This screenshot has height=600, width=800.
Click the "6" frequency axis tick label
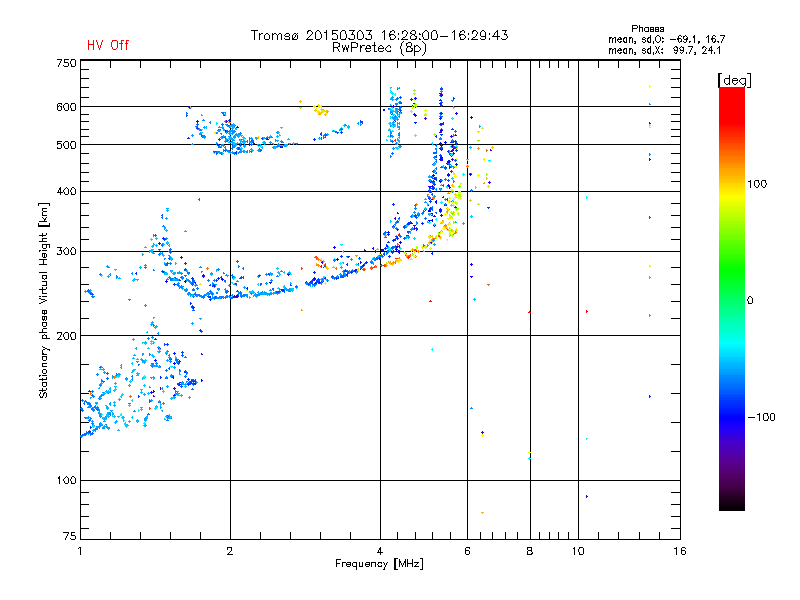[467, 551]
